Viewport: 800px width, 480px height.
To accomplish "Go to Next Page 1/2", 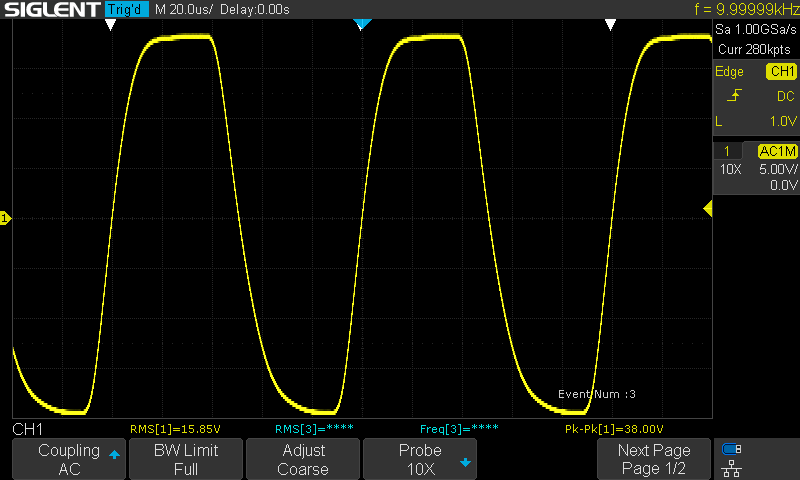I will pos(654,459).
